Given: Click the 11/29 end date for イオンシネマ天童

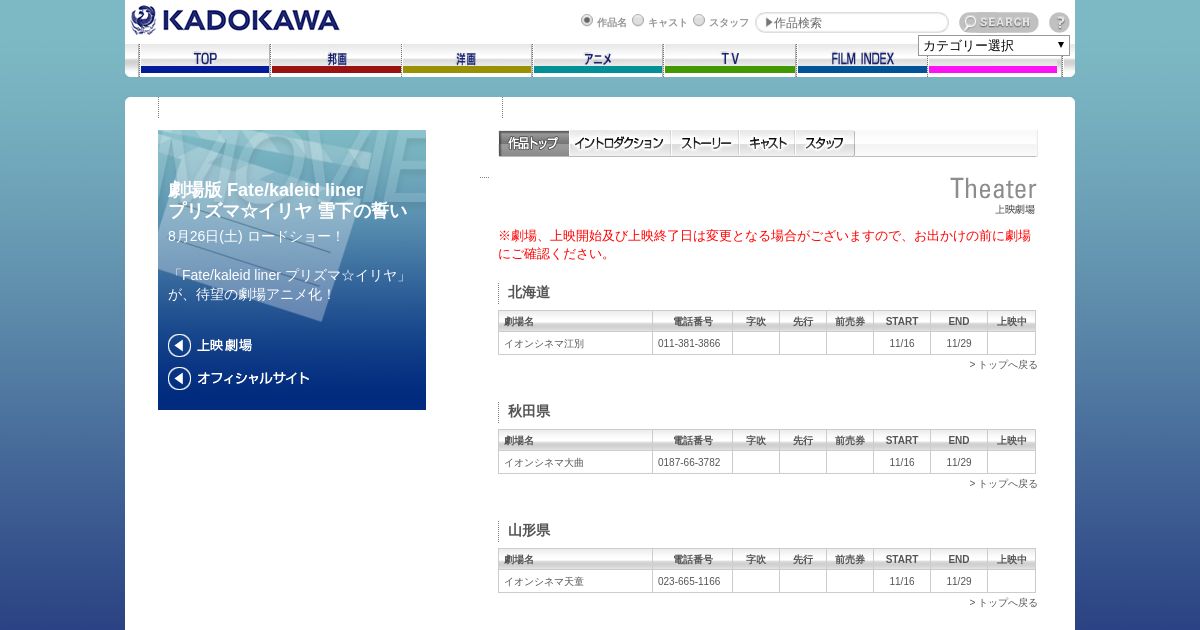Looking at the screenshot, I should [x=959, y=581].
